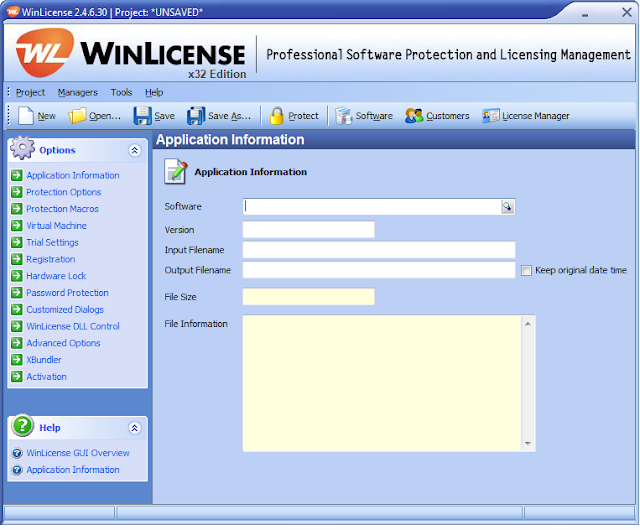This screenshot has height=530, width=640.
Task: Open the Project menu
Action: (30, 93)
